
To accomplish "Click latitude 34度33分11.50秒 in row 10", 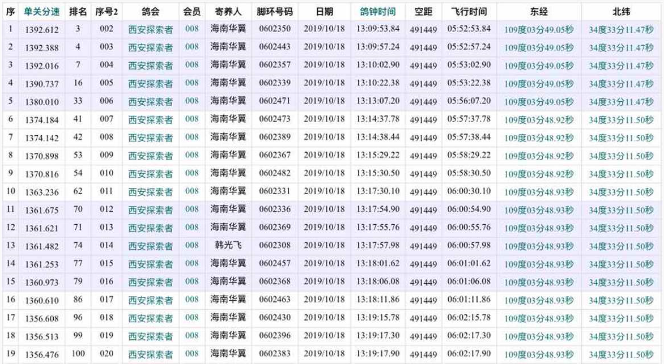I will click(621, 192).
